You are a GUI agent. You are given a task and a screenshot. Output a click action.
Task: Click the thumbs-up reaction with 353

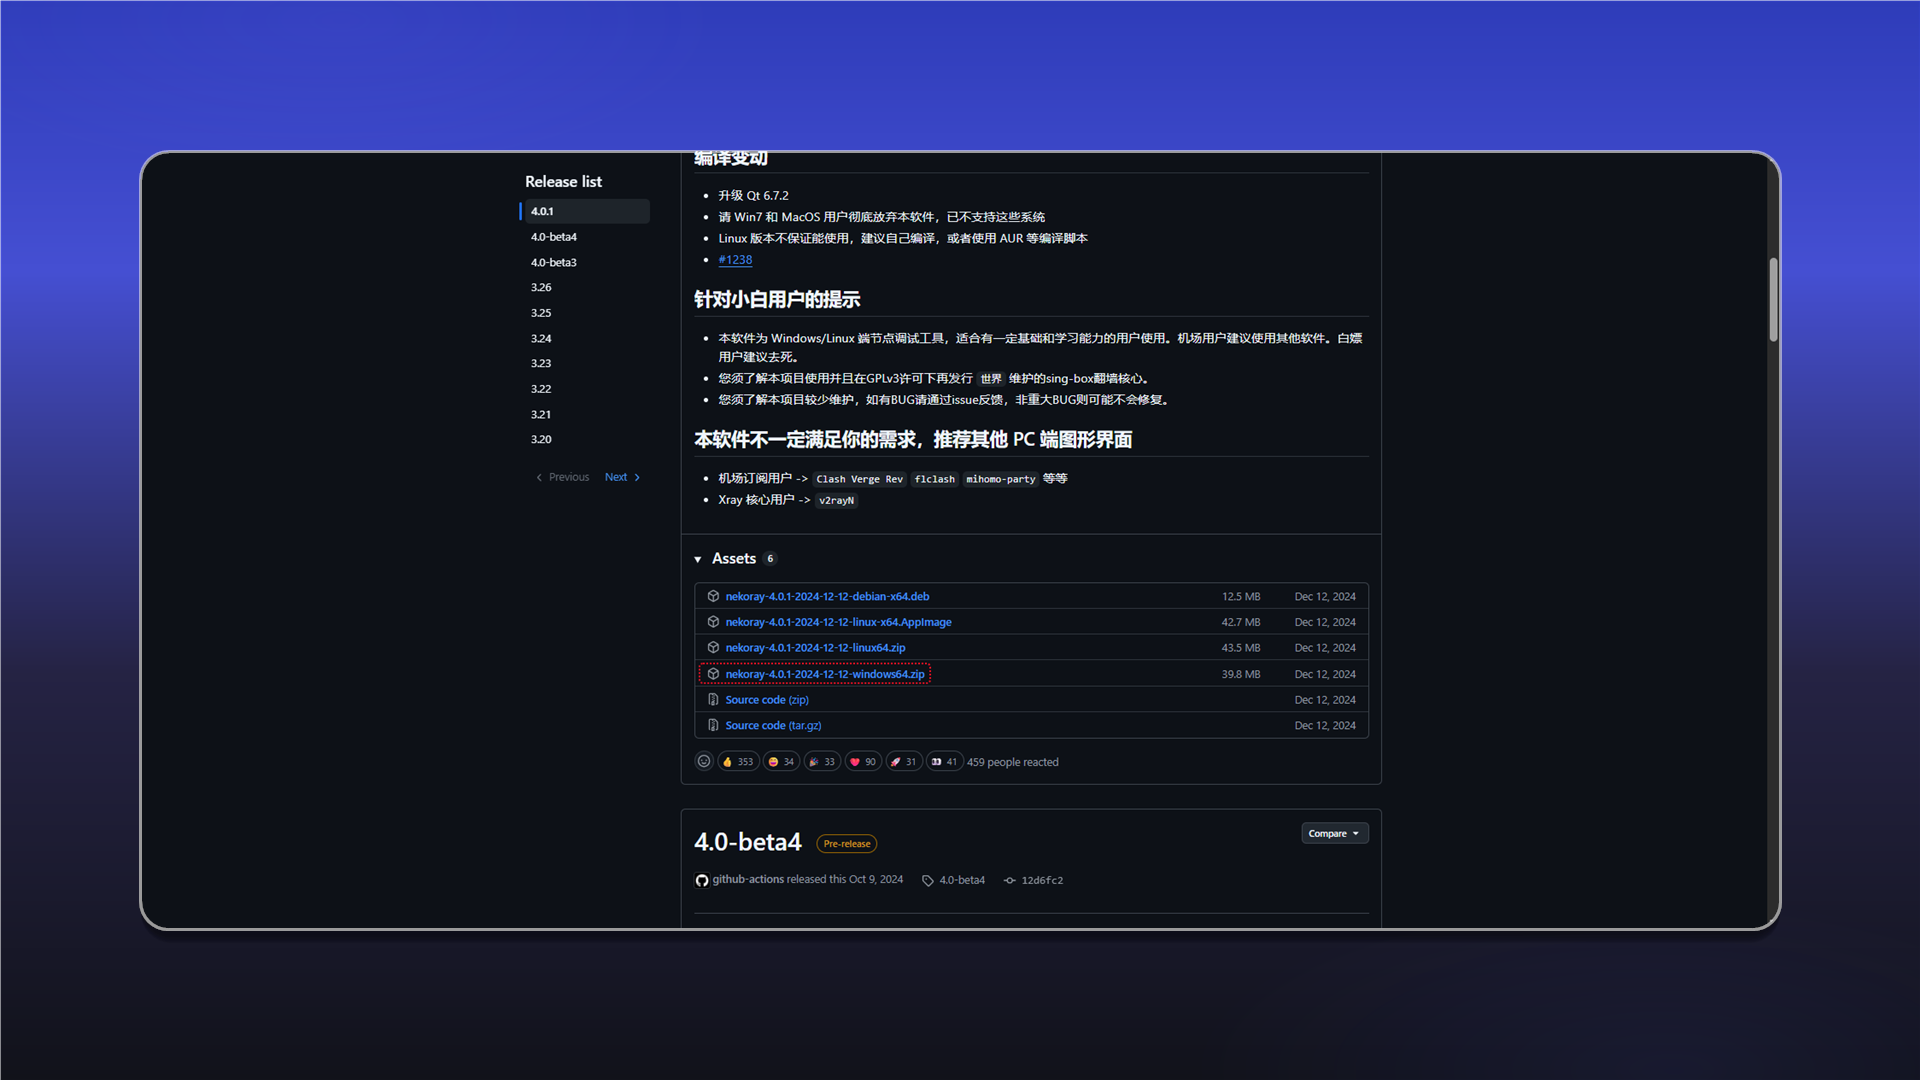738,762
